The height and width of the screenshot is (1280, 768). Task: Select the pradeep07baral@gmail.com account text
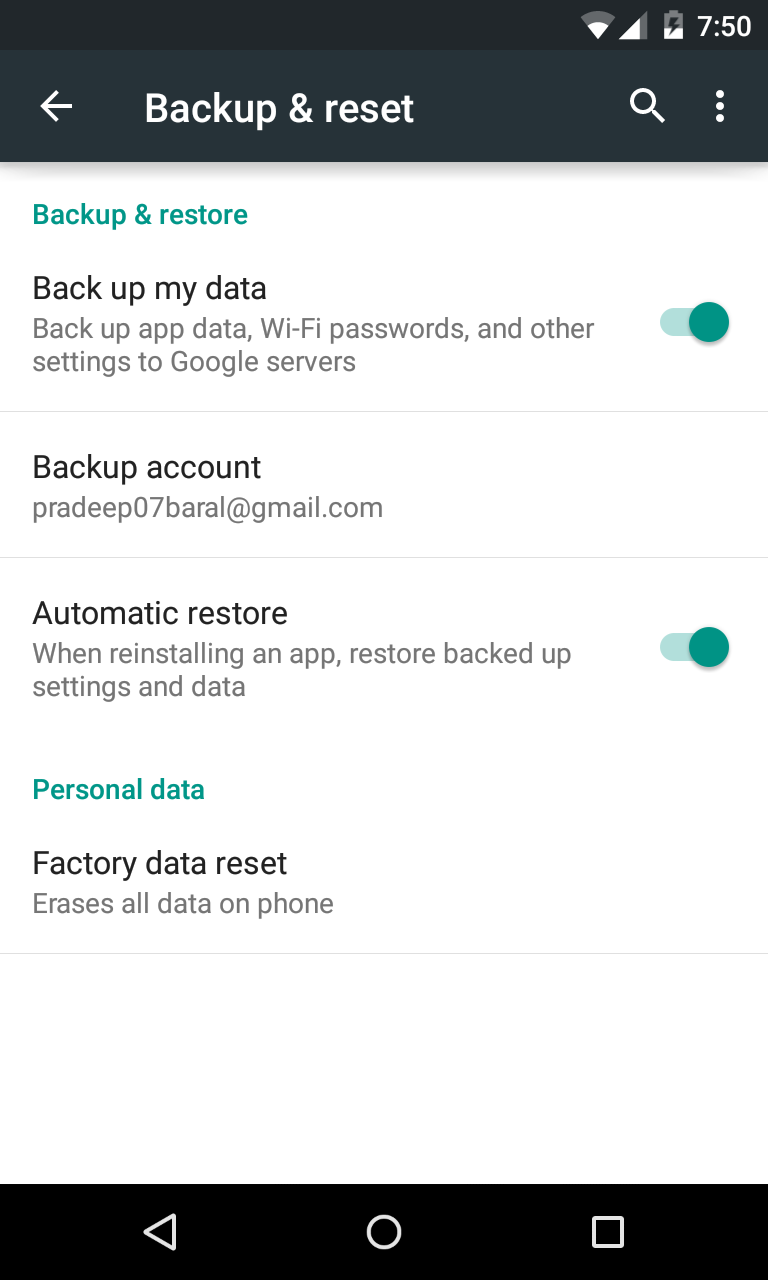(x=208, y=508)
